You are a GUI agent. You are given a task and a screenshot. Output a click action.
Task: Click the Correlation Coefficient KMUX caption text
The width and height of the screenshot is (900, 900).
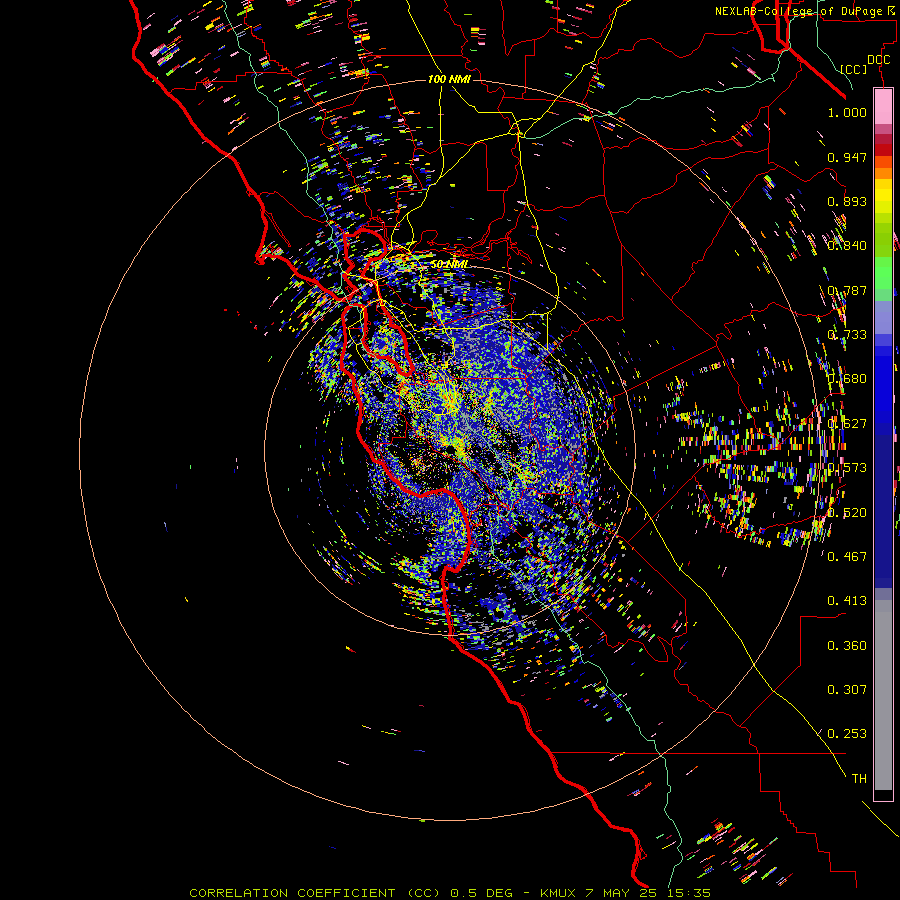point(450,893)
